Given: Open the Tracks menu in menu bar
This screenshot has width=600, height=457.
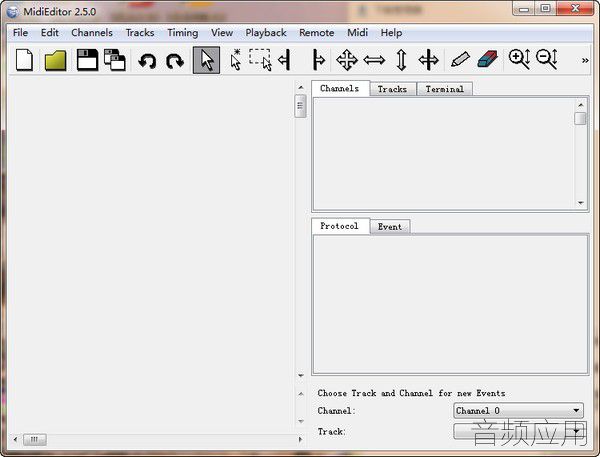Looking at the screenshot, I should click(140, 33).
